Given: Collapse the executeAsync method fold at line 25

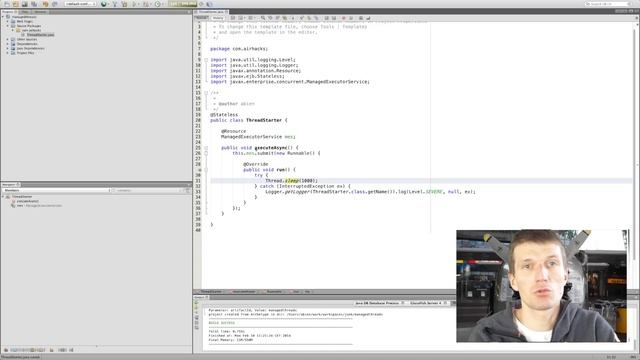Looking at the screenshot, I should coord(206,148).
